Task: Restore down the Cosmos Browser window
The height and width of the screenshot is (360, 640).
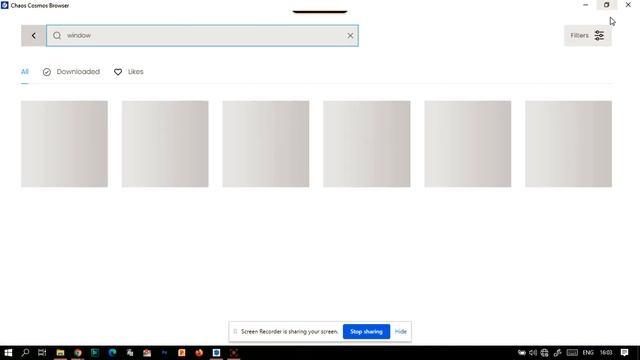Action: 607,5
